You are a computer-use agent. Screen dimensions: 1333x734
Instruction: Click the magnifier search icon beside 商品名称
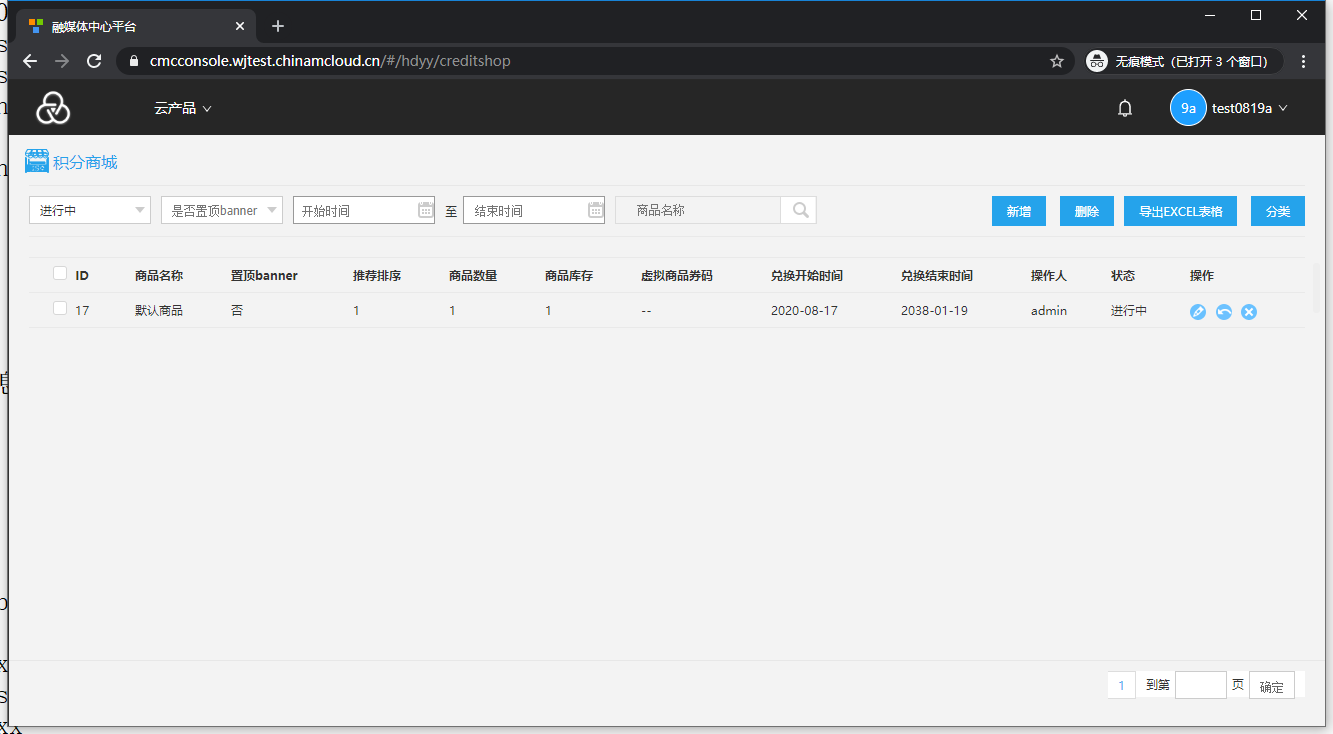pyautogui.click(x=800, y=210)
